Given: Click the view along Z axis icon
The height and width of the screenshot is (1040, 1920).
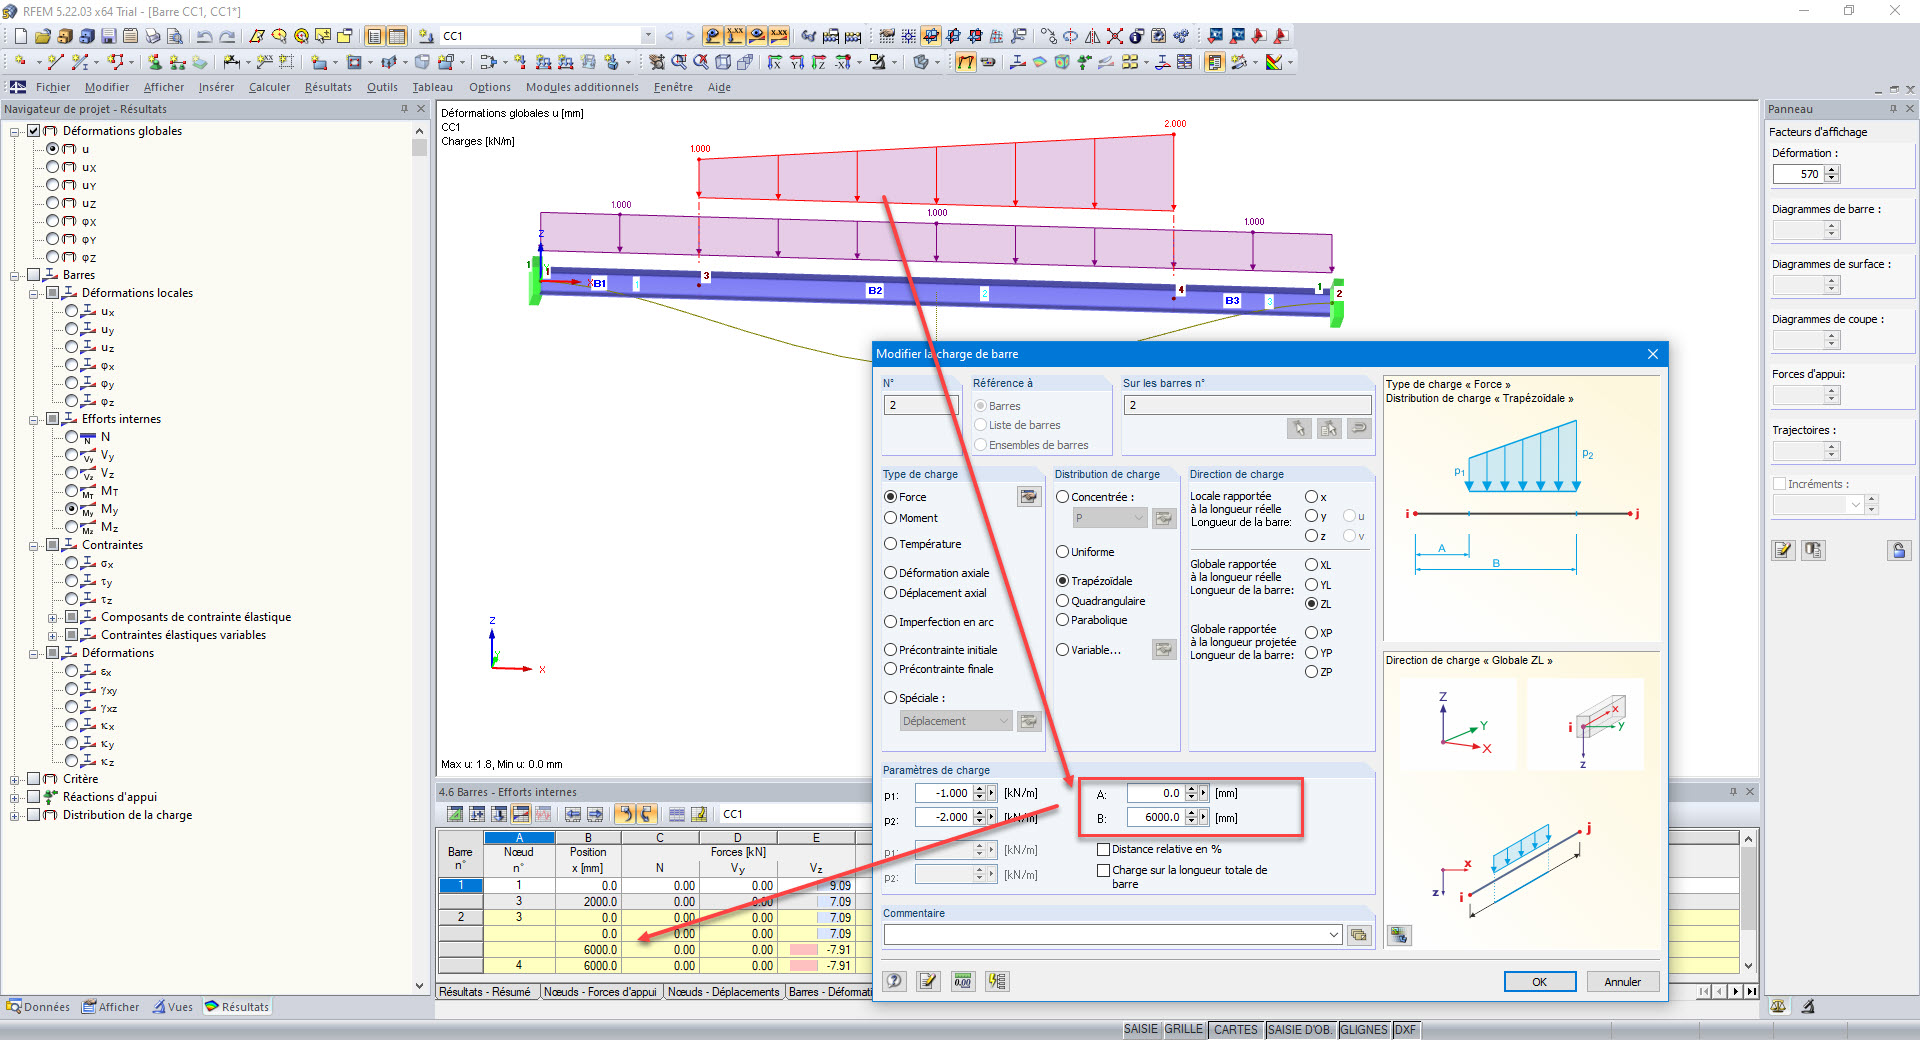Looking at the screenshot, I should (x=818, y=62).
